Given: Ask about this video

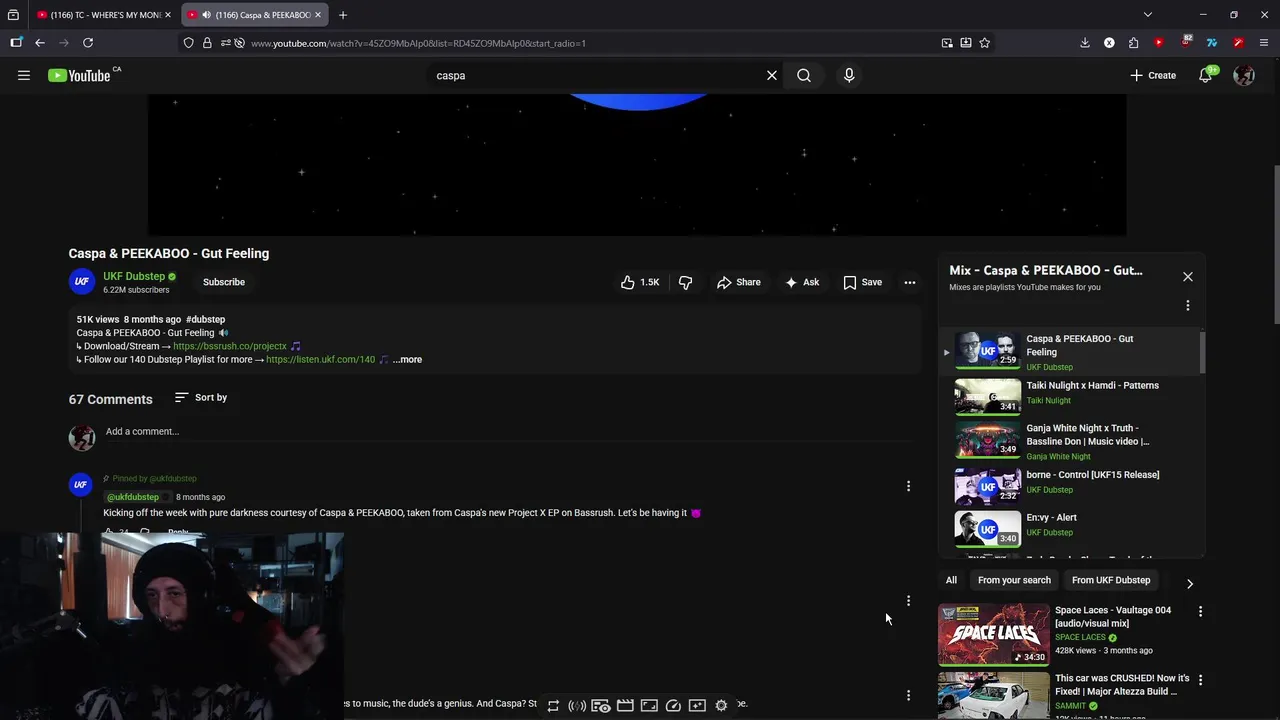Looking at the screenshot, I should 802,282.
